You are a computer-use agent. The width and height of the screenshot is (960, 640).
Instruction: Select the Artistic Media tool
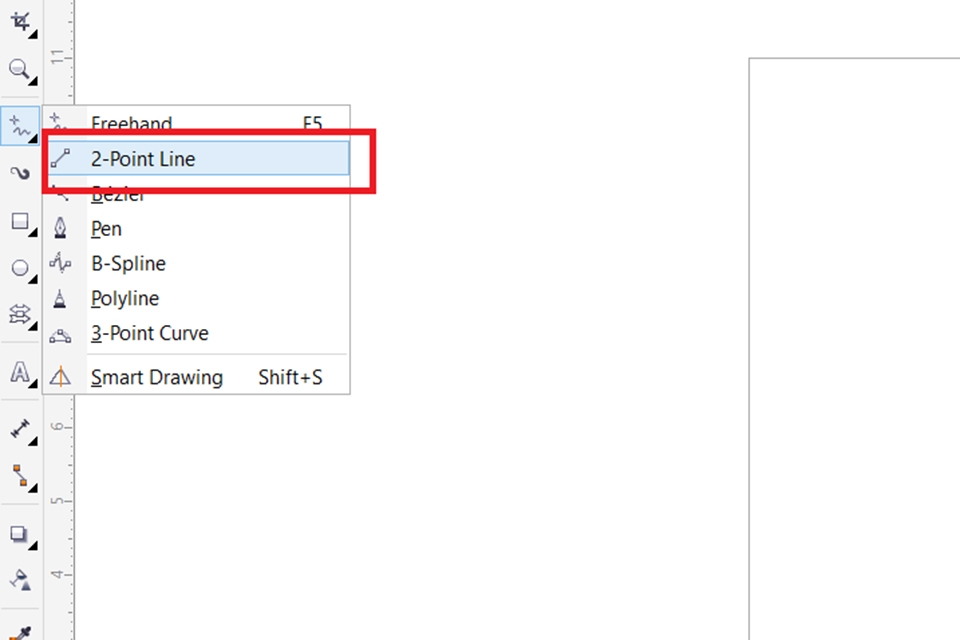pyautogui.click(x=19, y=173)
